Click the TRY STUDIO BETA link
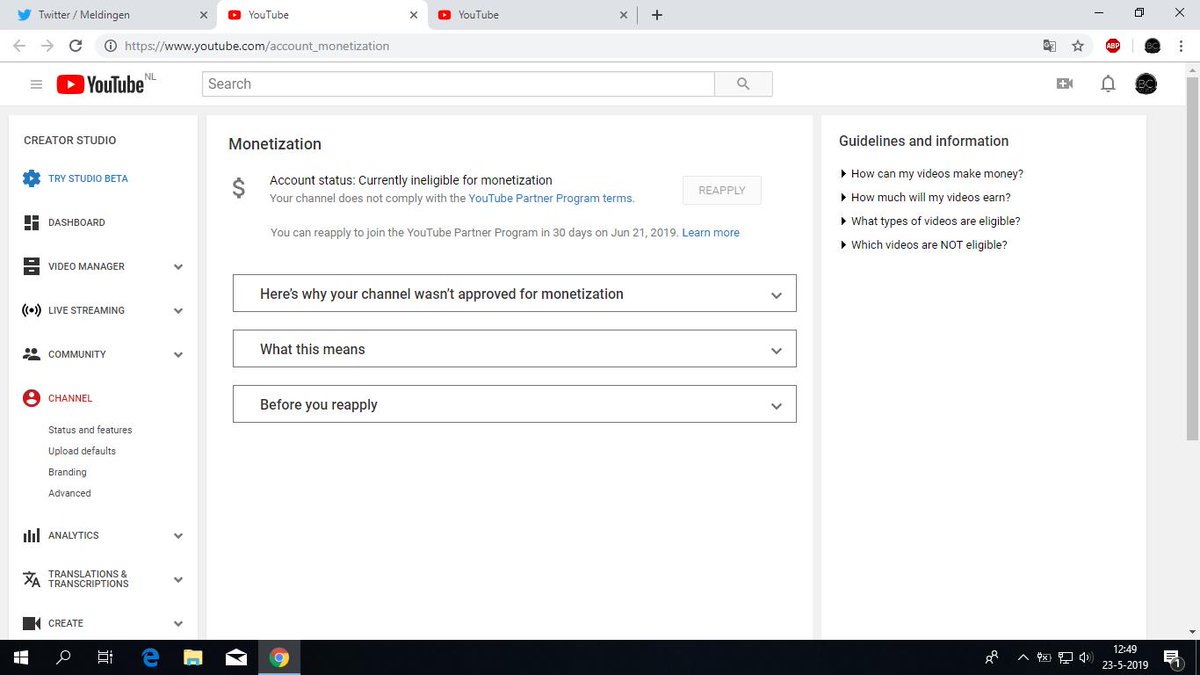The width and height of the screenshot is (1200, 675). [88, 179]
